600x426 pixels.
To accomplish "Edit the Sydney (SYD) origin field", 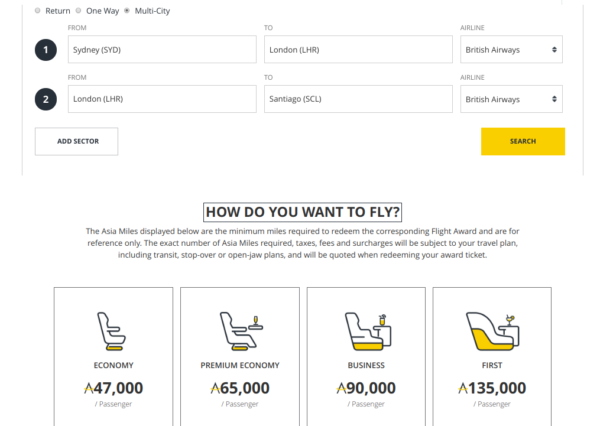I will 162,50.
